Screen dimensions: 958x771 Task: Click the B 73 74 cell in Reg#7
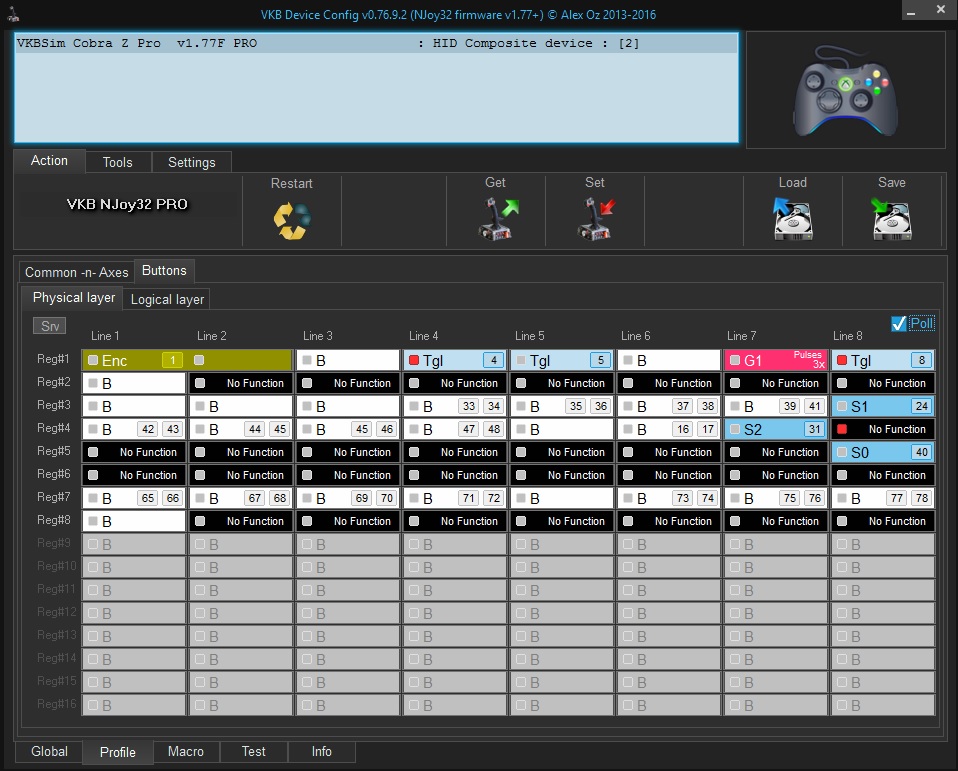(668, 498)
